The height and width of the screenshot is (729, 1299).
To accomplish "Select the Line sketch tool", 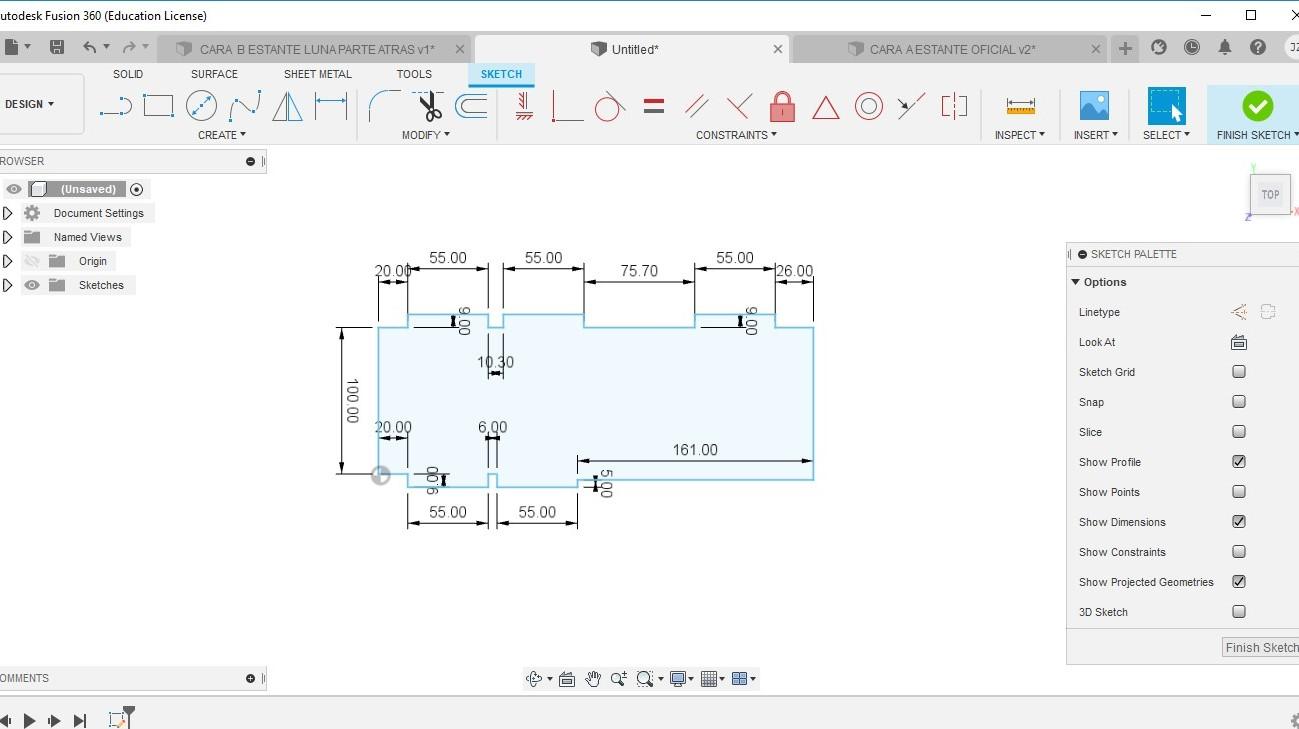I will [116, 106].
